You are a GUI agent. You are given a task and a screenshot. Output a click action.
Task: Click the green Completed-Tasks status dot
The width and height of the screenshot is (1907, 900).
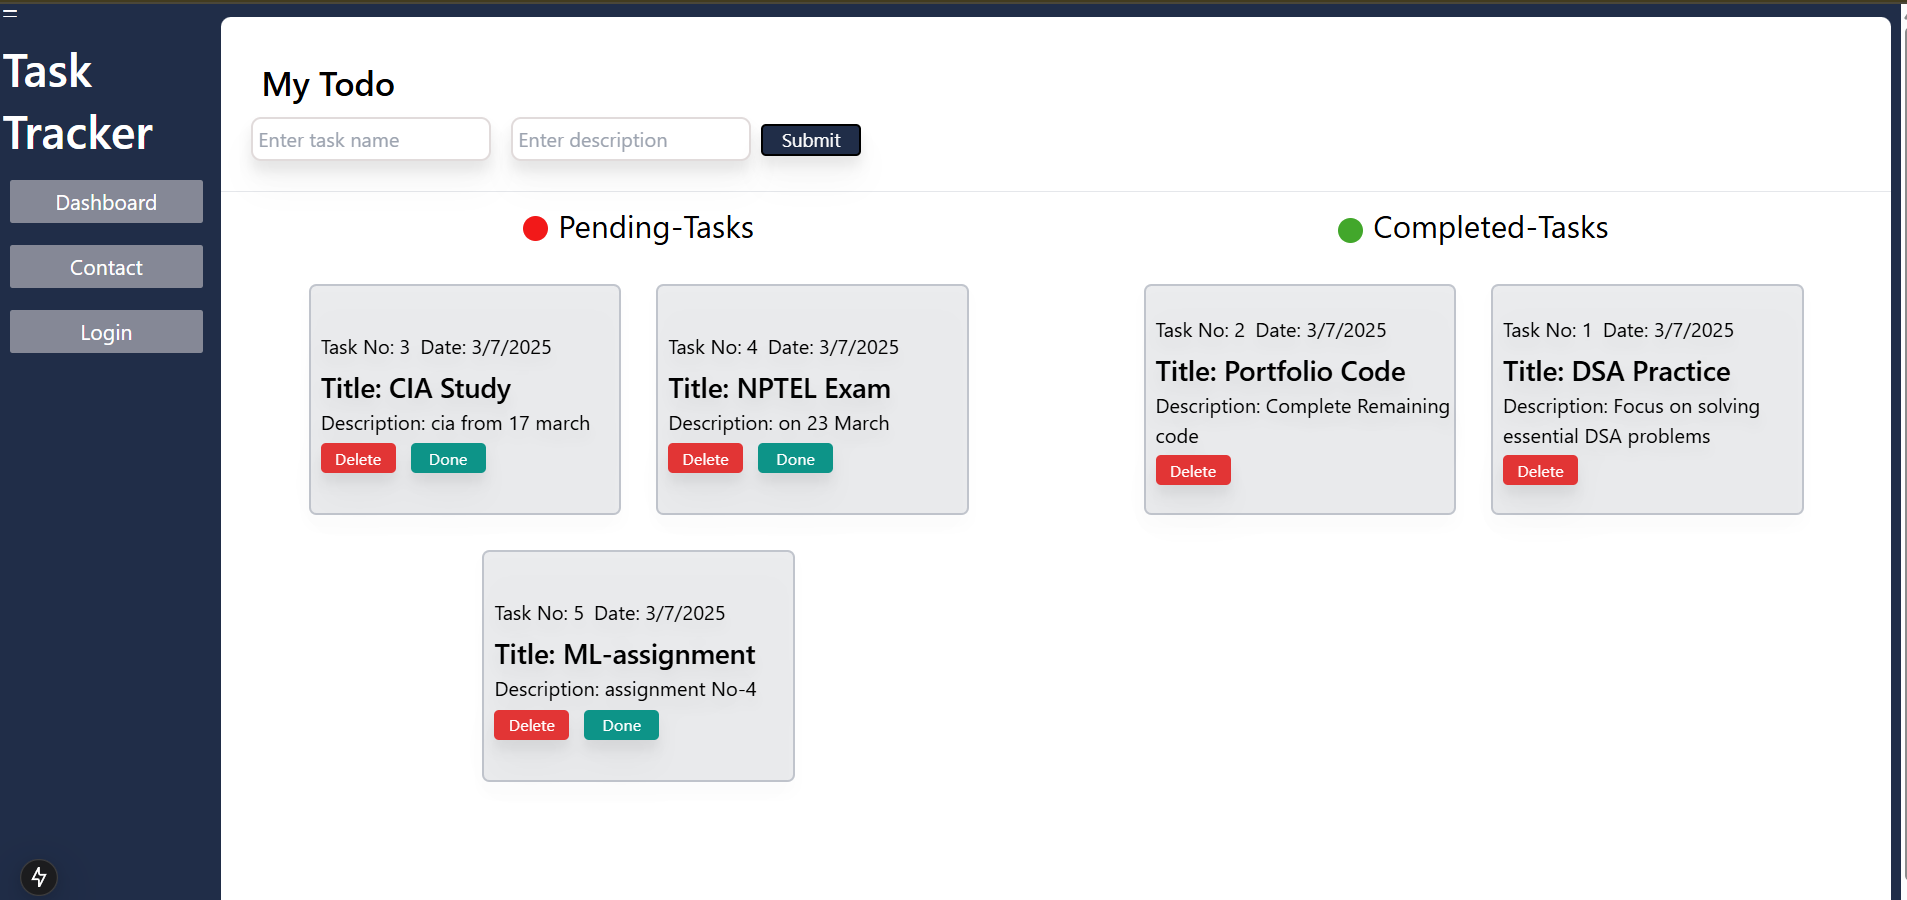point(1350,230)
